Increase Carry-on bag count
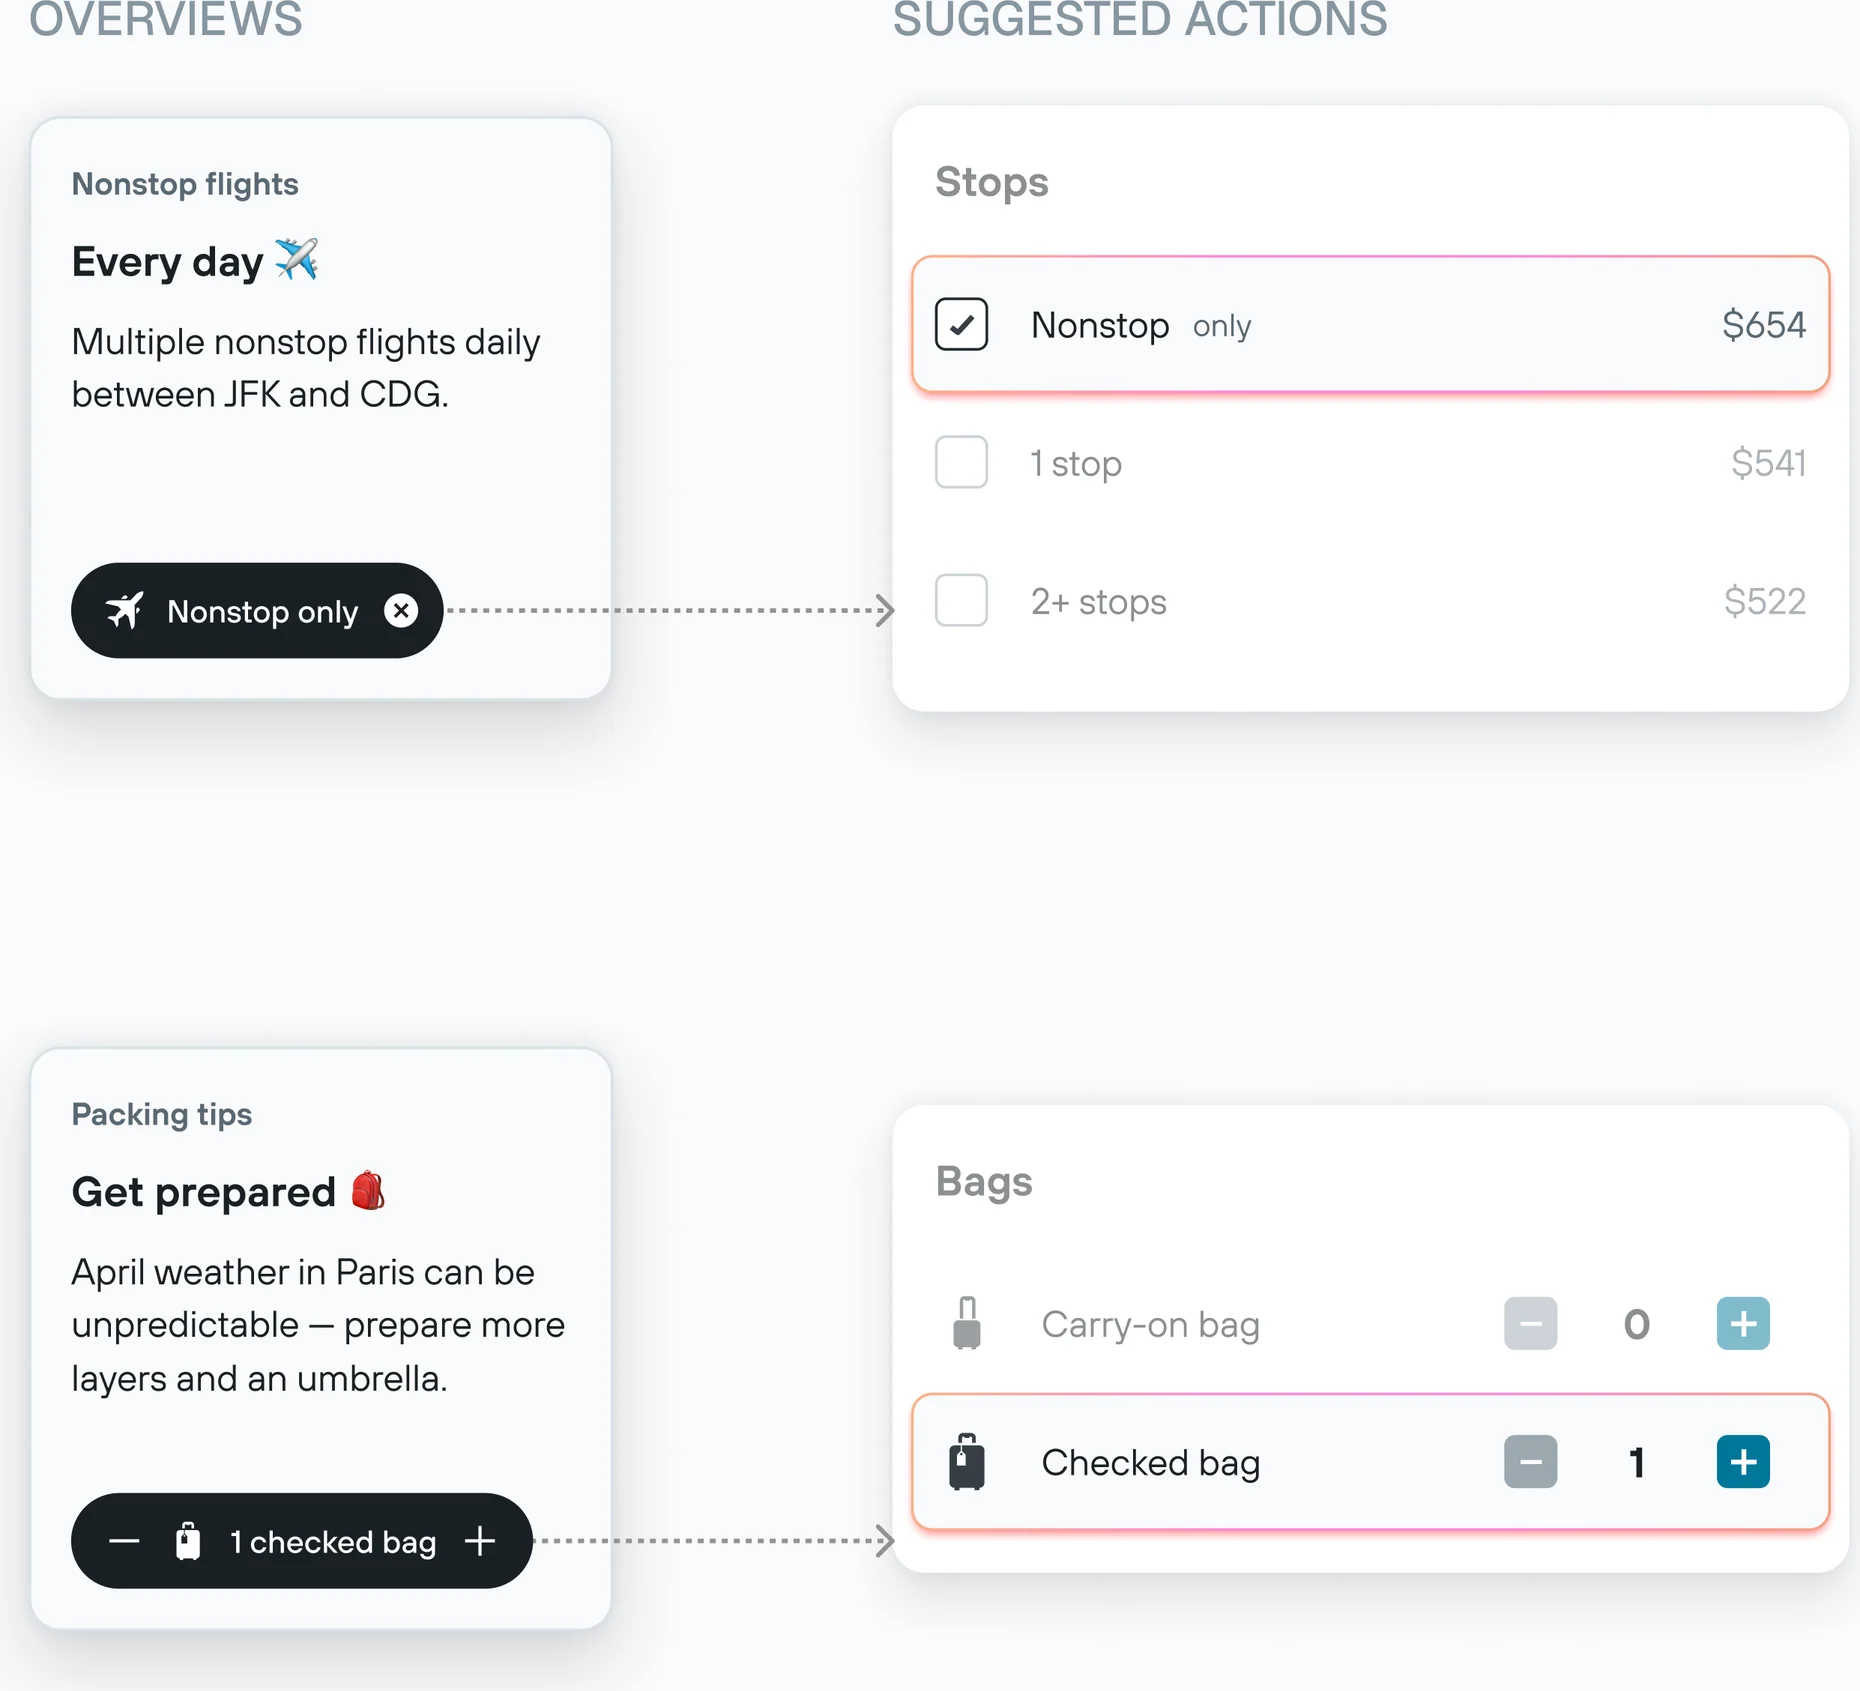This screenshot has height=1691, width=1860. point(1743,1323)
